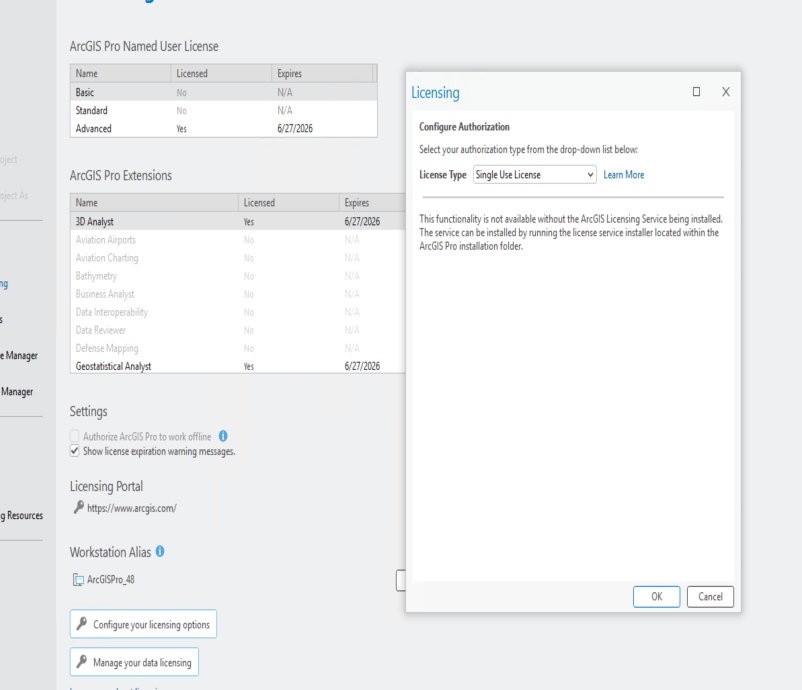Uncheck Show license expiration warning messages
Image resolution: width=802 pixels, height=690 pixels.
pos(75,451)
